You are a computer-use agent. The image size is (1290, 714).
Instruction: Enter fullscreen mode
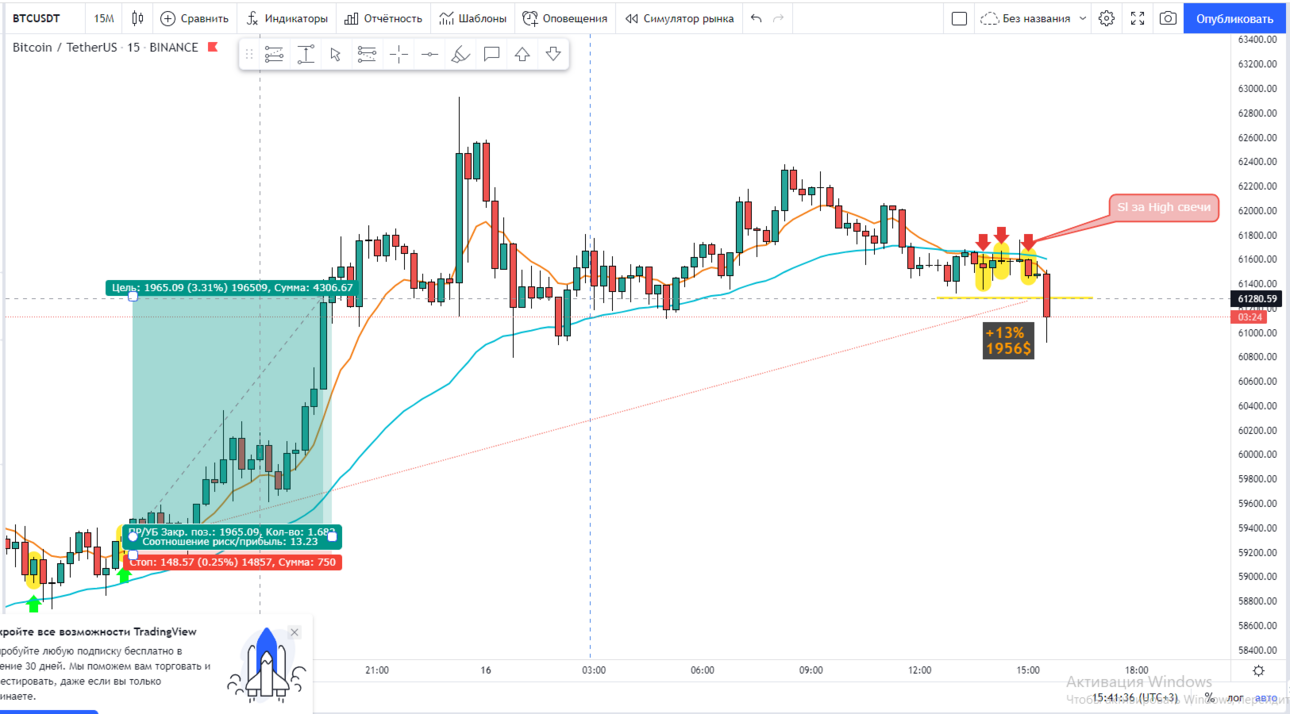(1137, 18)
